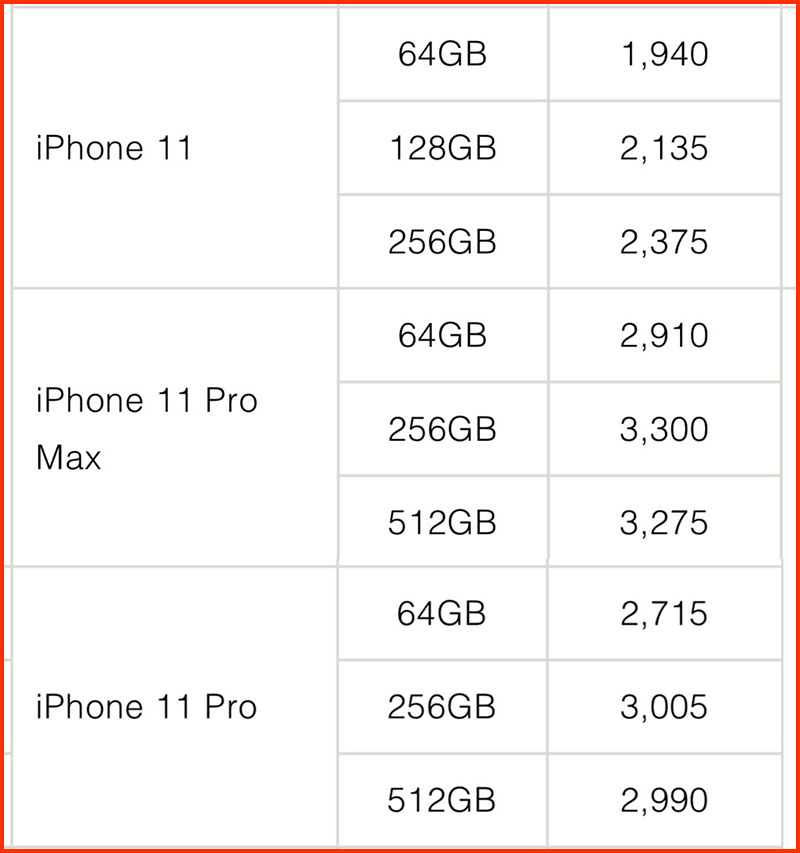Select the iPhone 11 Pro model cell
This screenshot has height=853, width=800.
[x=175, y=707]
